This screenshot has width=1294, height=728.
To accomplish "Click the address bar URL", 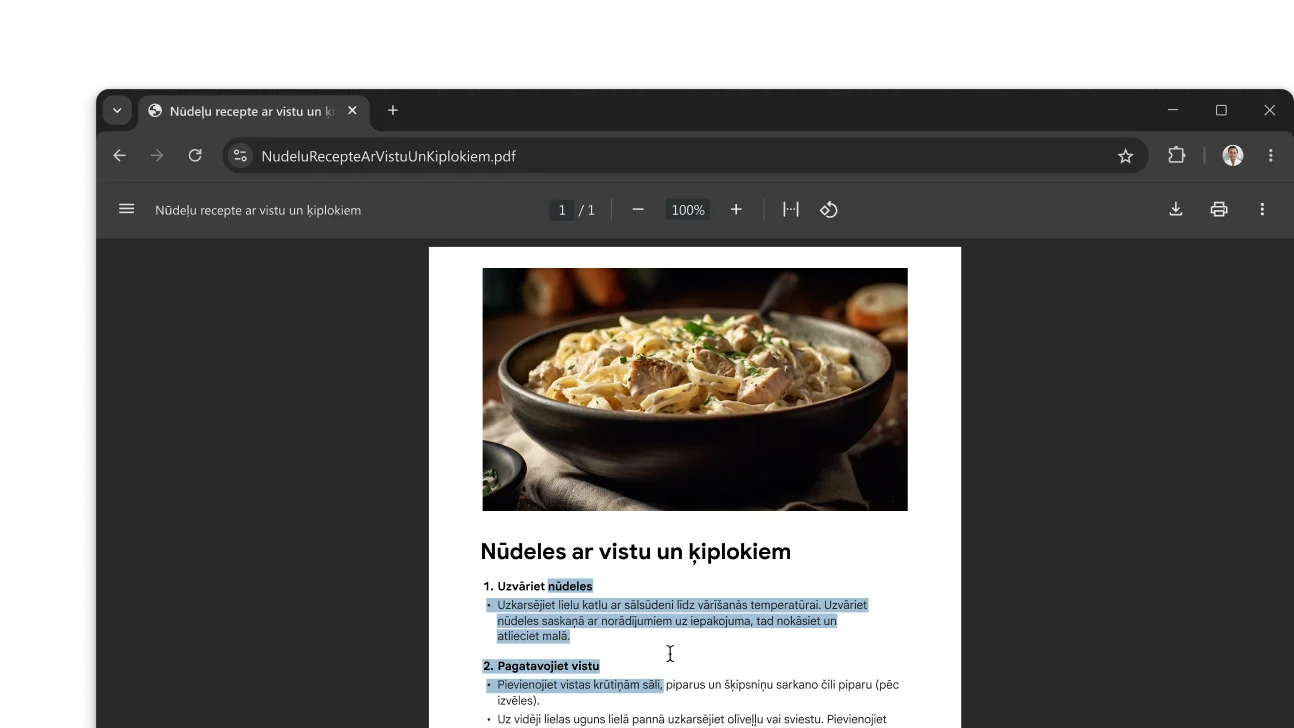I will coord(388,155).
